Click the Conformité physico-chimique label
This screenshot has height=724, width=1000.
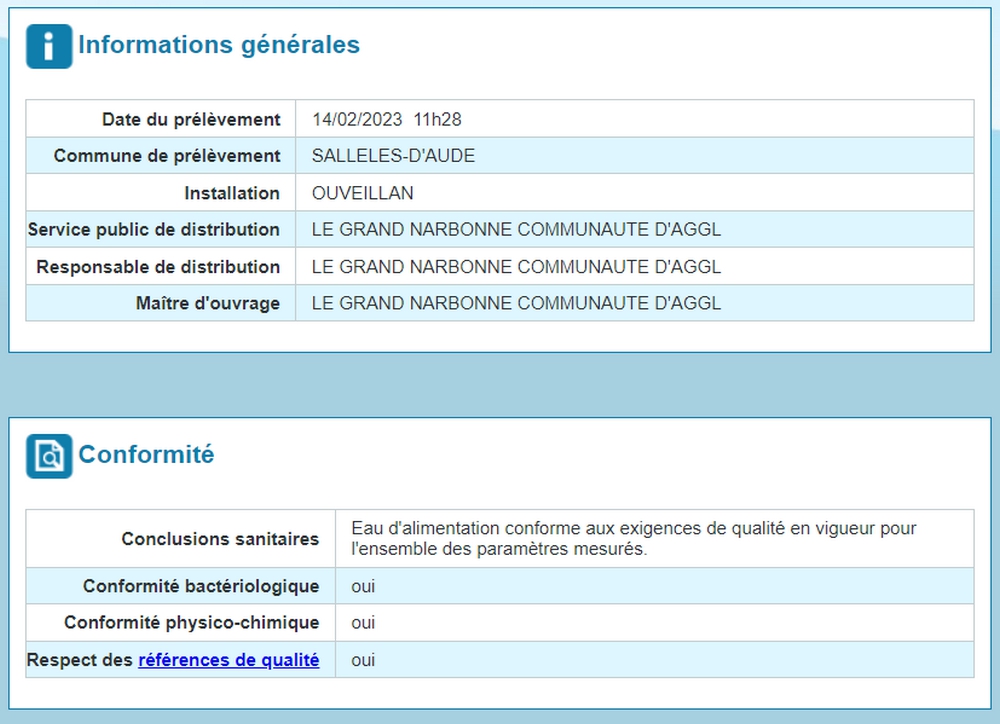[x=191, y=623]
